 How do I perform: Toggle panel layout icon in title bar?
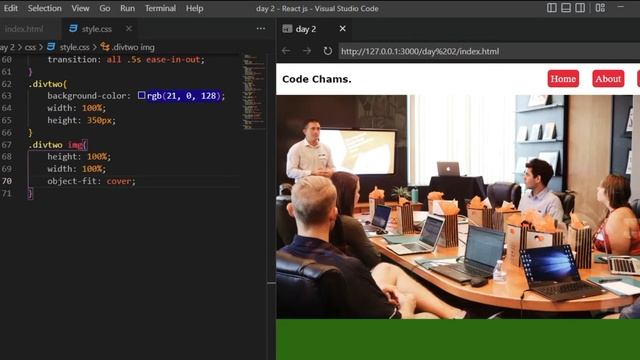pos(566,8)
